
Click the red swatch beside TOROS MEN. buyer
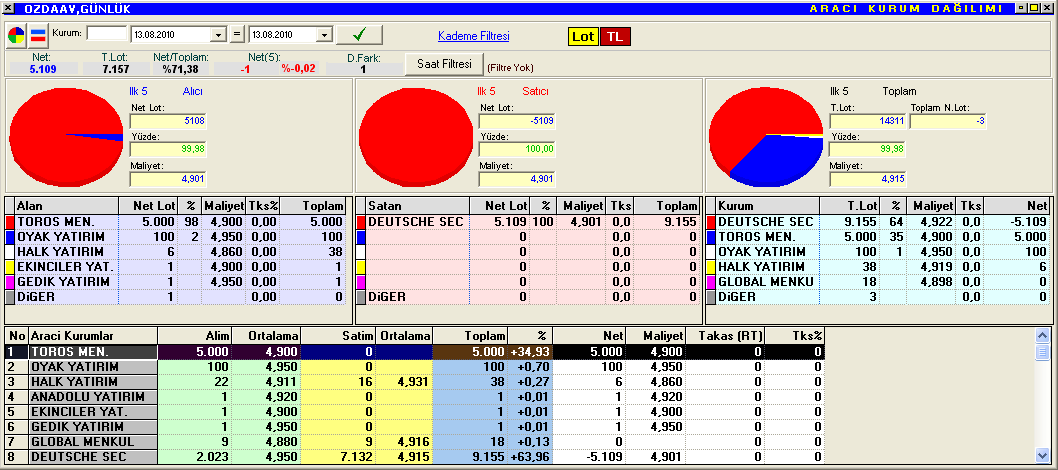point(10,221)
